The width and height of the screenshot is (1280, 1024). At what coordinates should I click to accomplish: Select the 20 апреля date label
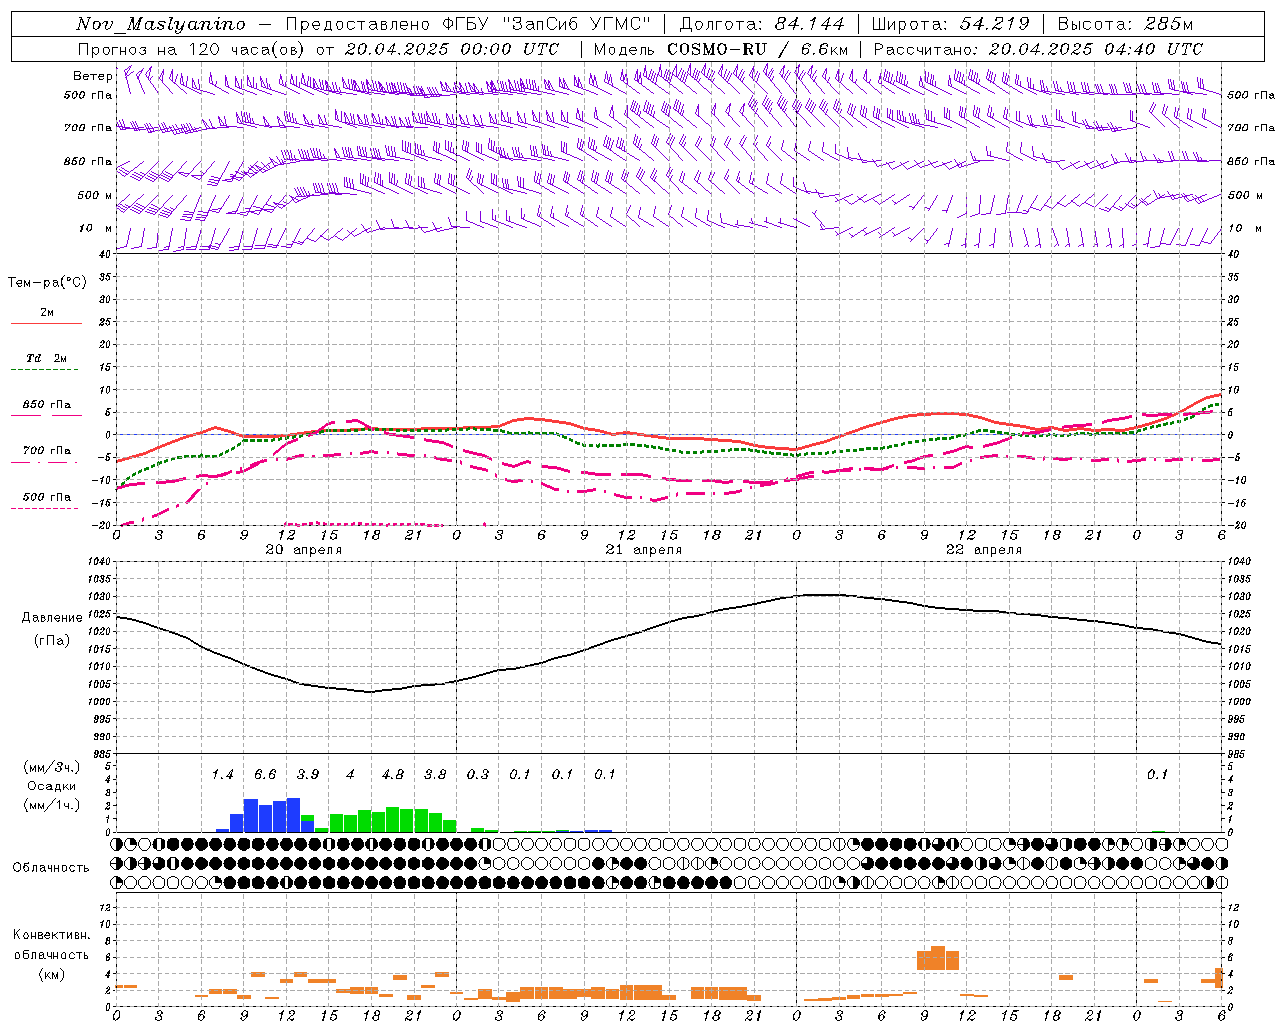tap(303, 549)
